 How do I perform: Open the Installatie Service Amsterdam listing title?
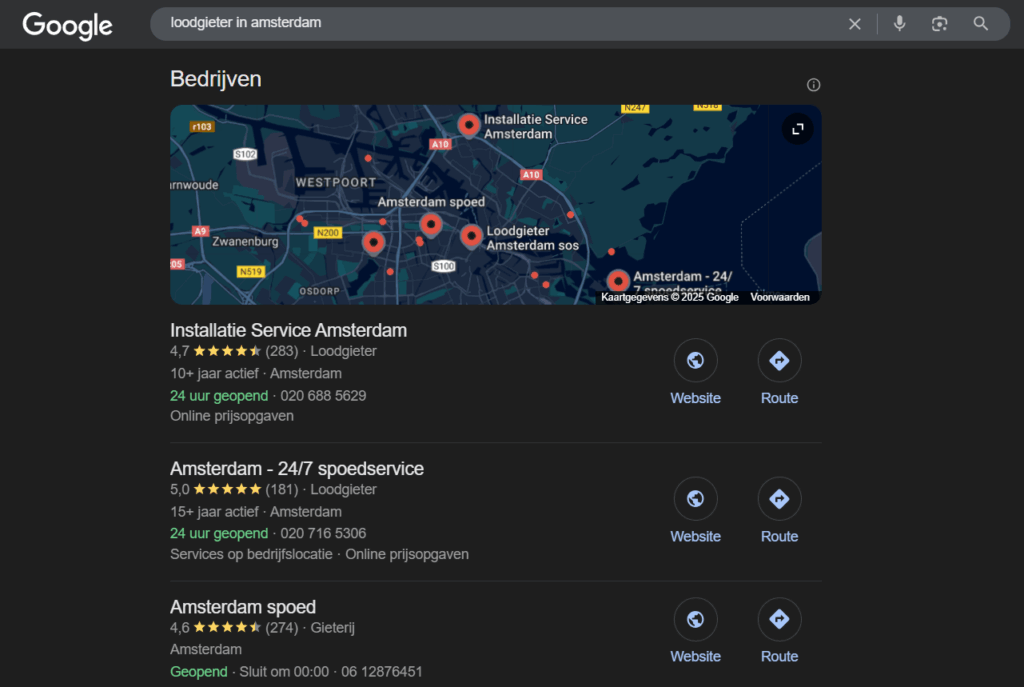click(x=288, y=330)
